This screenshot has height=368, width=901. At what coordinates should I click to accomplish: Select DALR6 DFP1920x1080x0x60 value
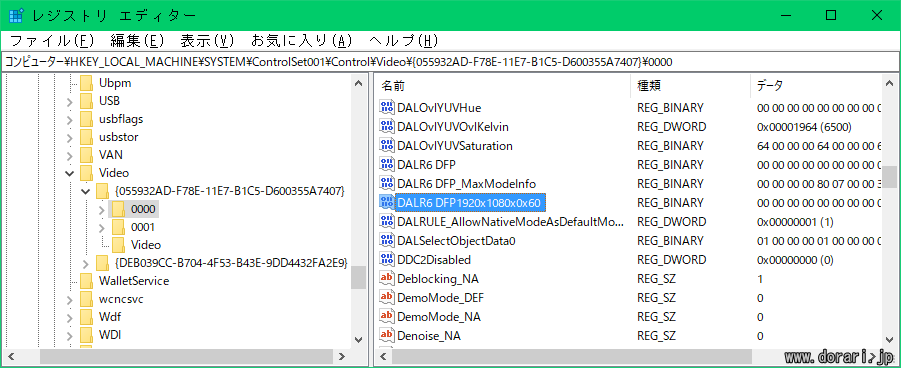point(471,202)
